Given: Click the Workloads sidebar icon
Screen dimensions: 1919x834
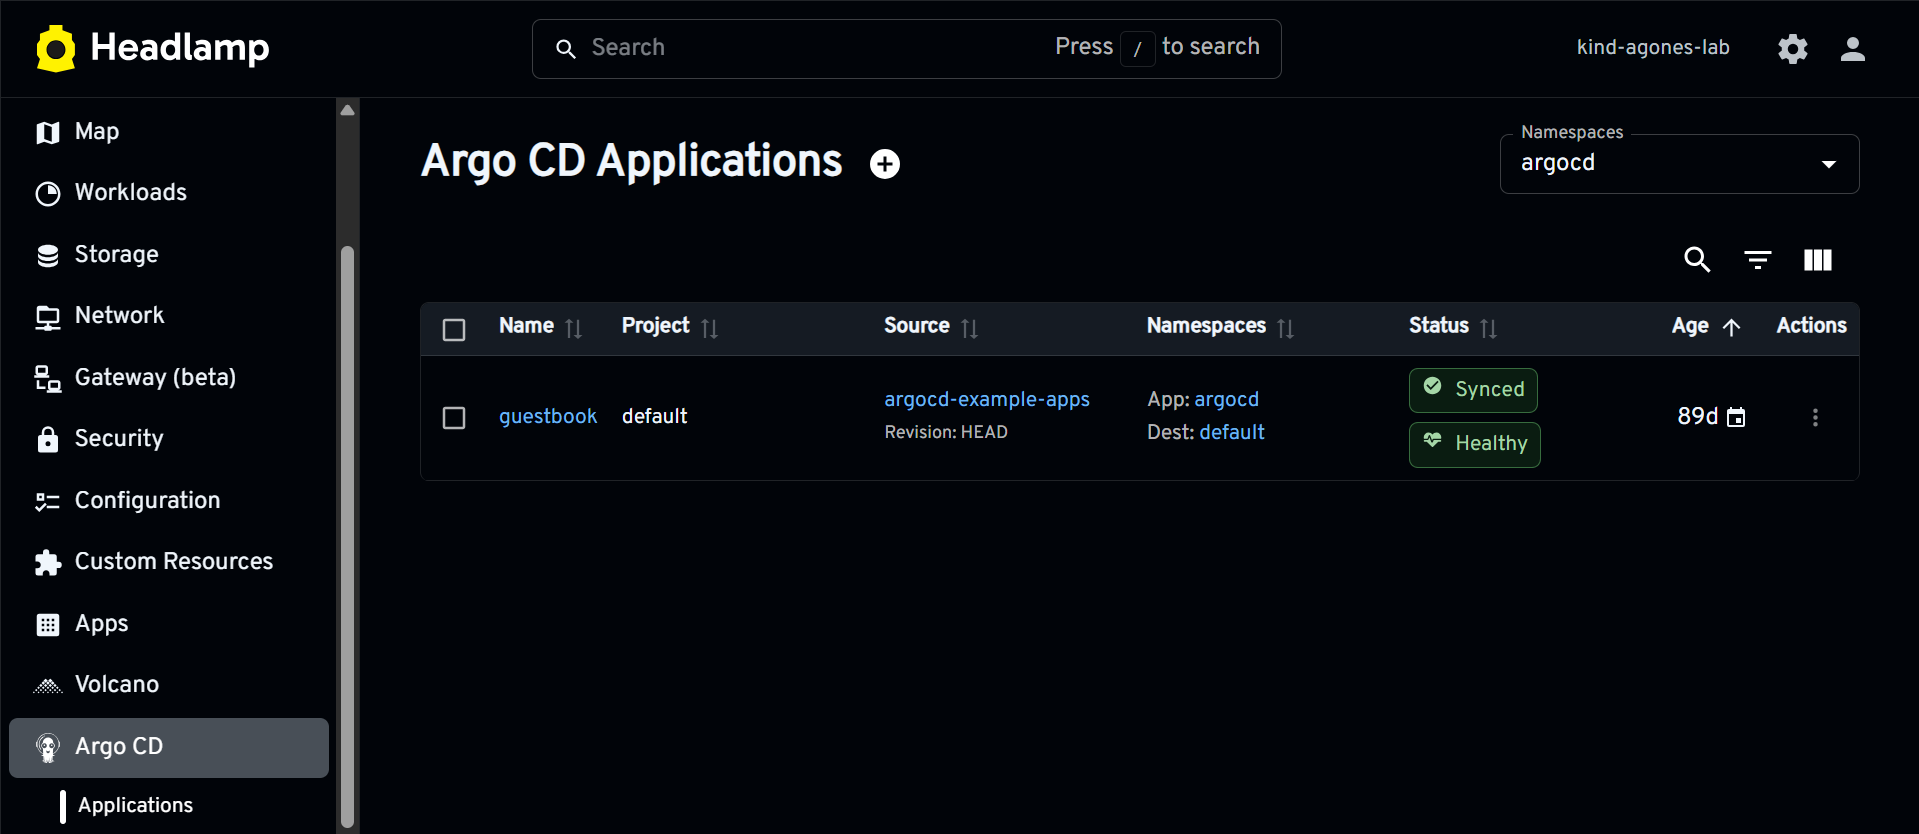Looking at the screenshot, I should click(48, 193).
